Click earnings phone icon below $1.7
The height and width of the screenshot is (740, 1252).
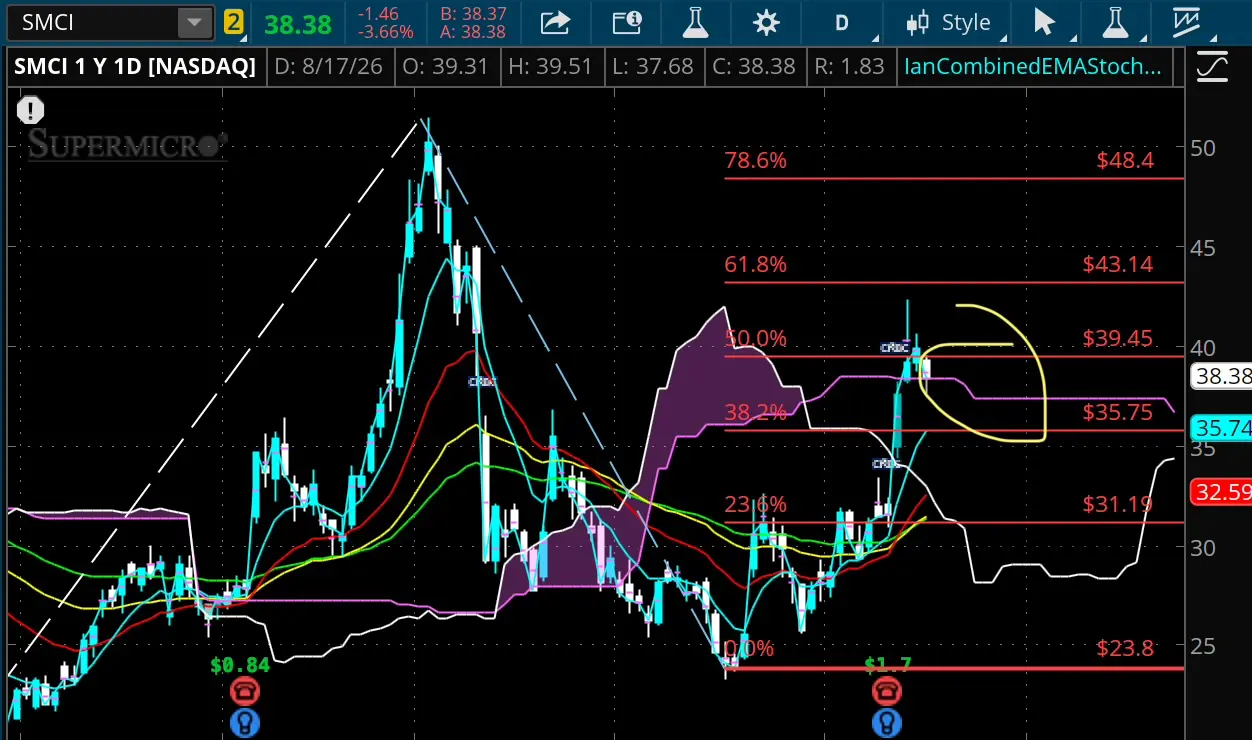point(886,691)
